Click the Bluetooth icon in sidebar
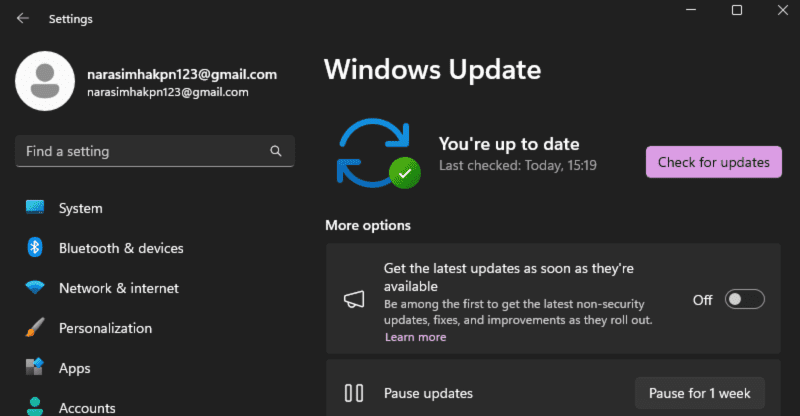Viewport: 800px width, 416px height. tap(35, 248)
